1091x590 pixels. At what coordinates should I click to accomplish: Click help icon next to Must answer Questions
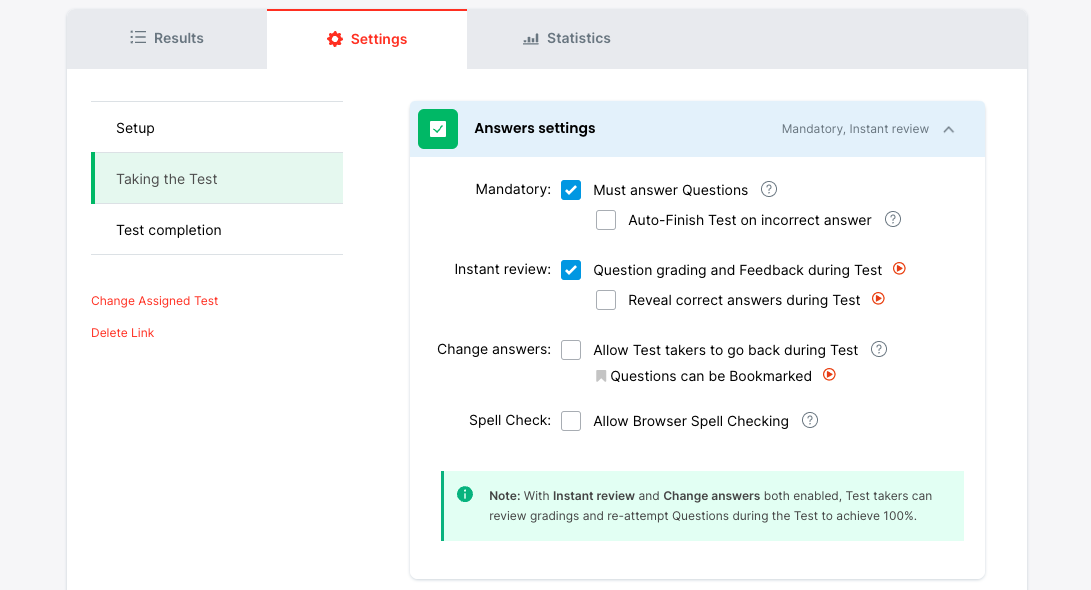(769, 189)
